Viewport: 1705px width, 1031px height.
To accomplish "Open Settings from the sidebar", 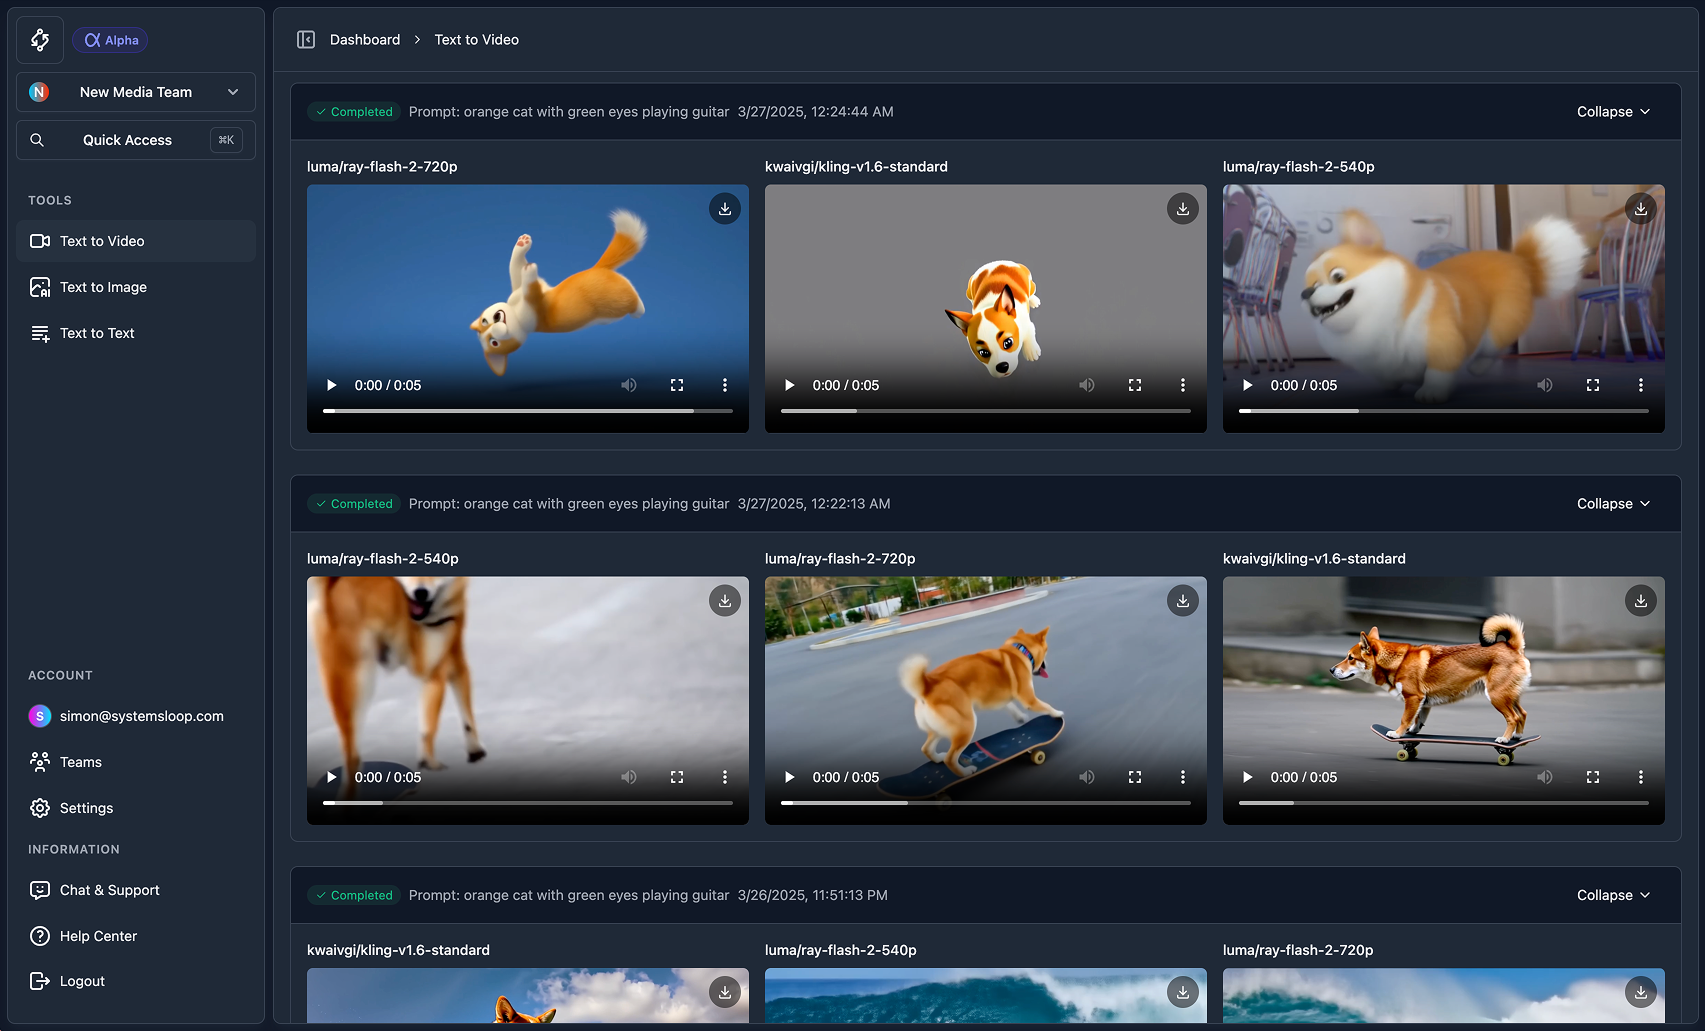I will (85, 808).
